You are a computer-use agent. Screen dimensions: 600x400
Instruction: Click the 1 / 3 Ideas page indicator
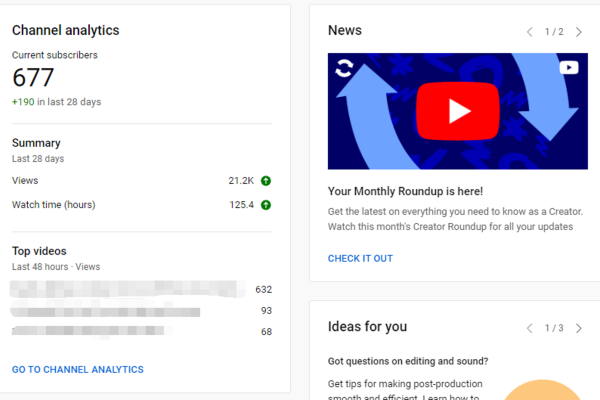coord(554,328)
